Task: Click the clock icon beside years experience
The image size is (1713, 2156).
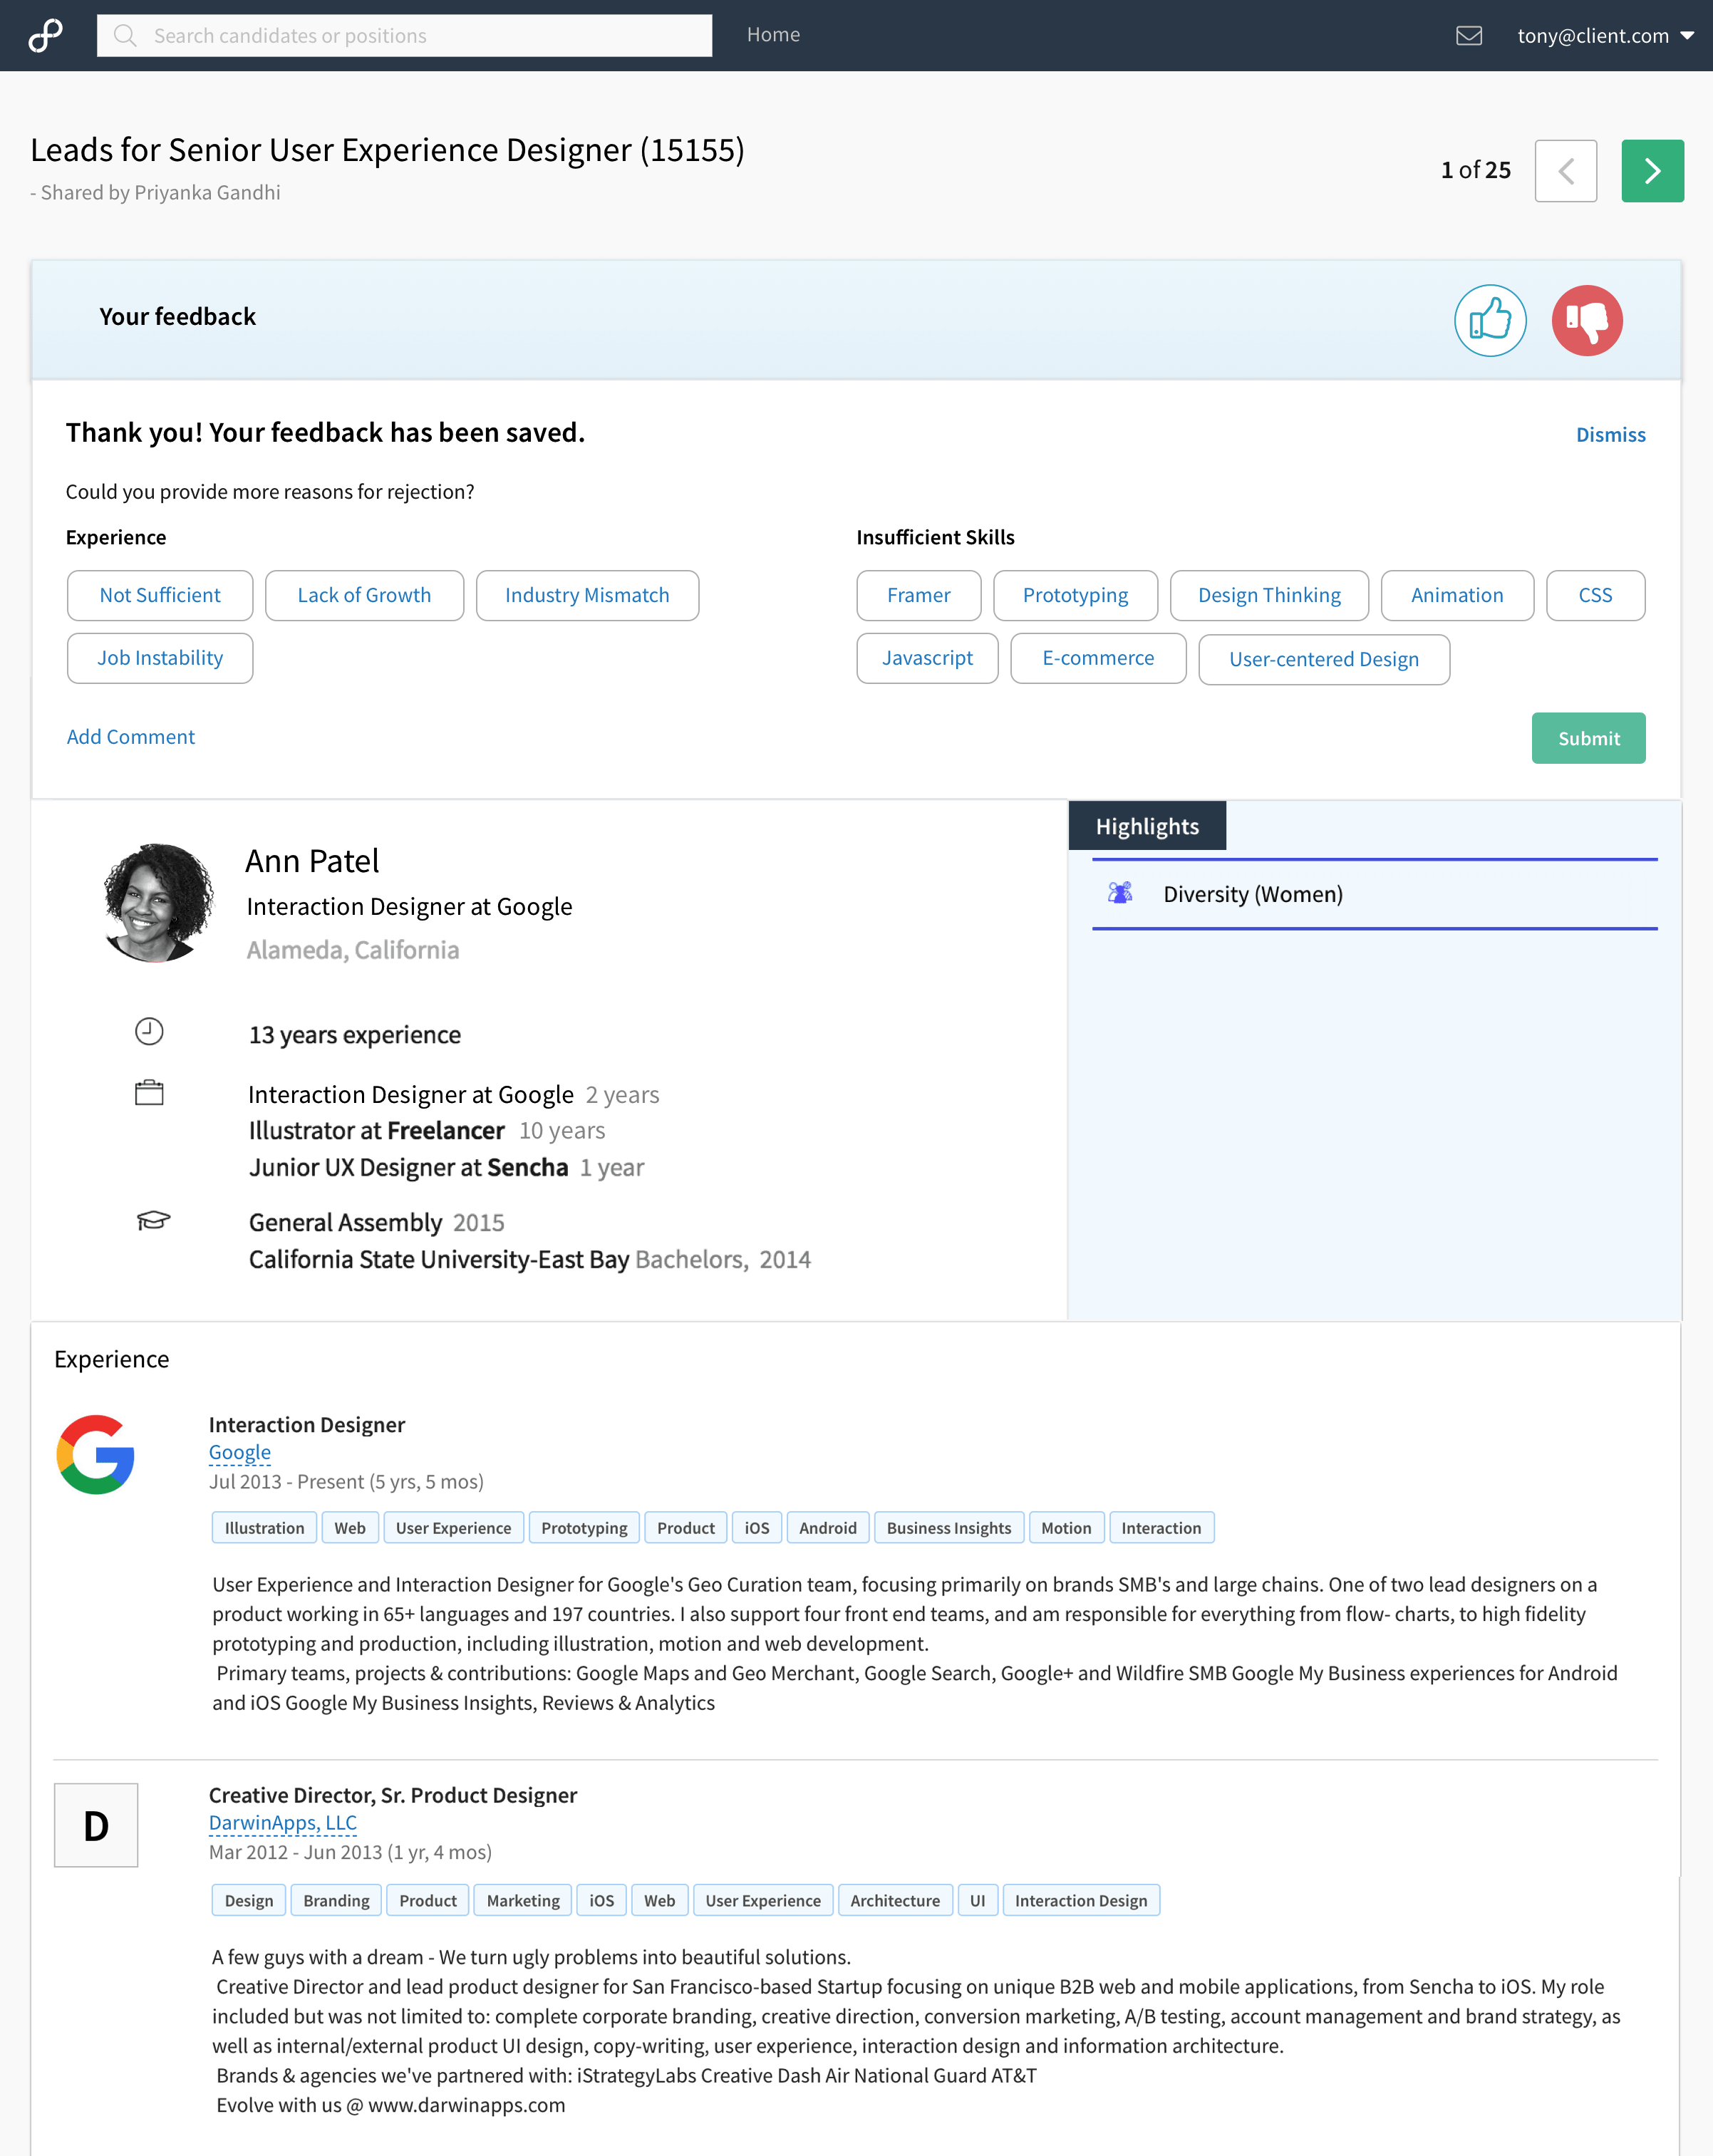Action: [x=149, y=1031]
